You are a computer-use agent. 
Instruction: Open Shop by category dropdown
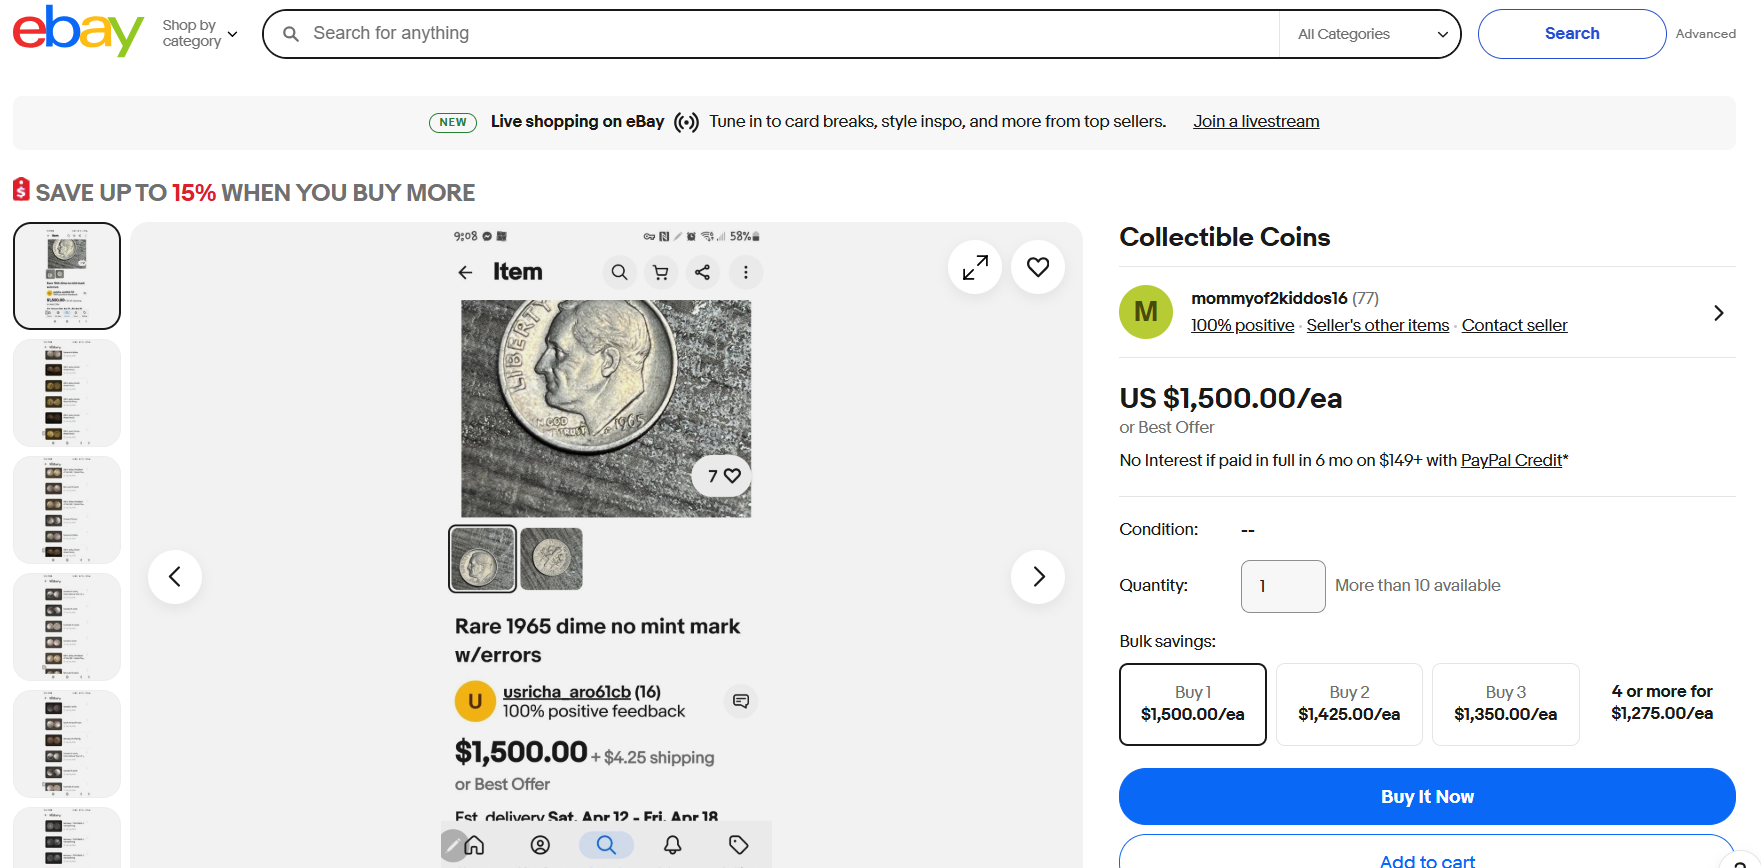pos(200,34)
